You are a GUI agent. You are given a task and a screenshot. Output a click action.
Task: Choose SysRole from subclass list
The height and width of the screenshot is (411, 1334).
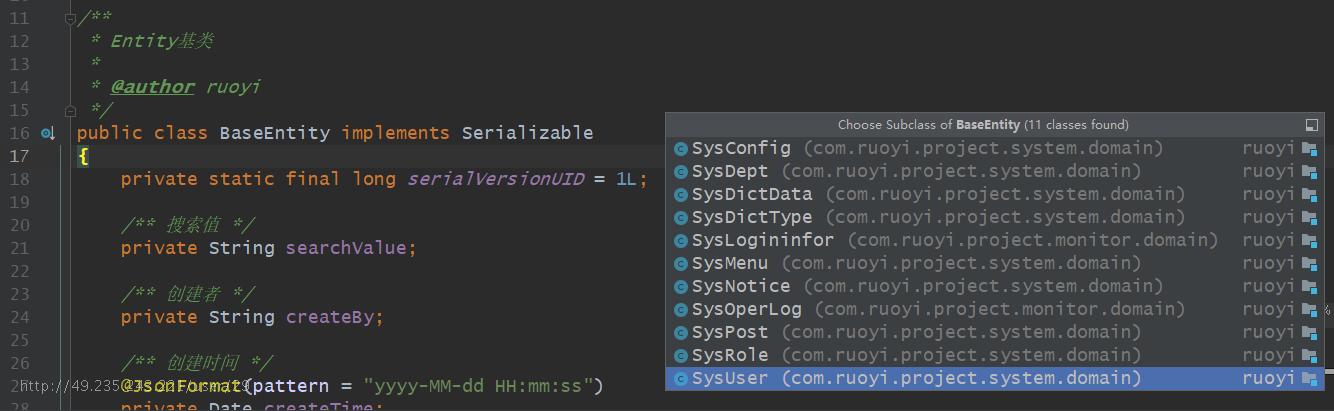[x=994, y=356]
